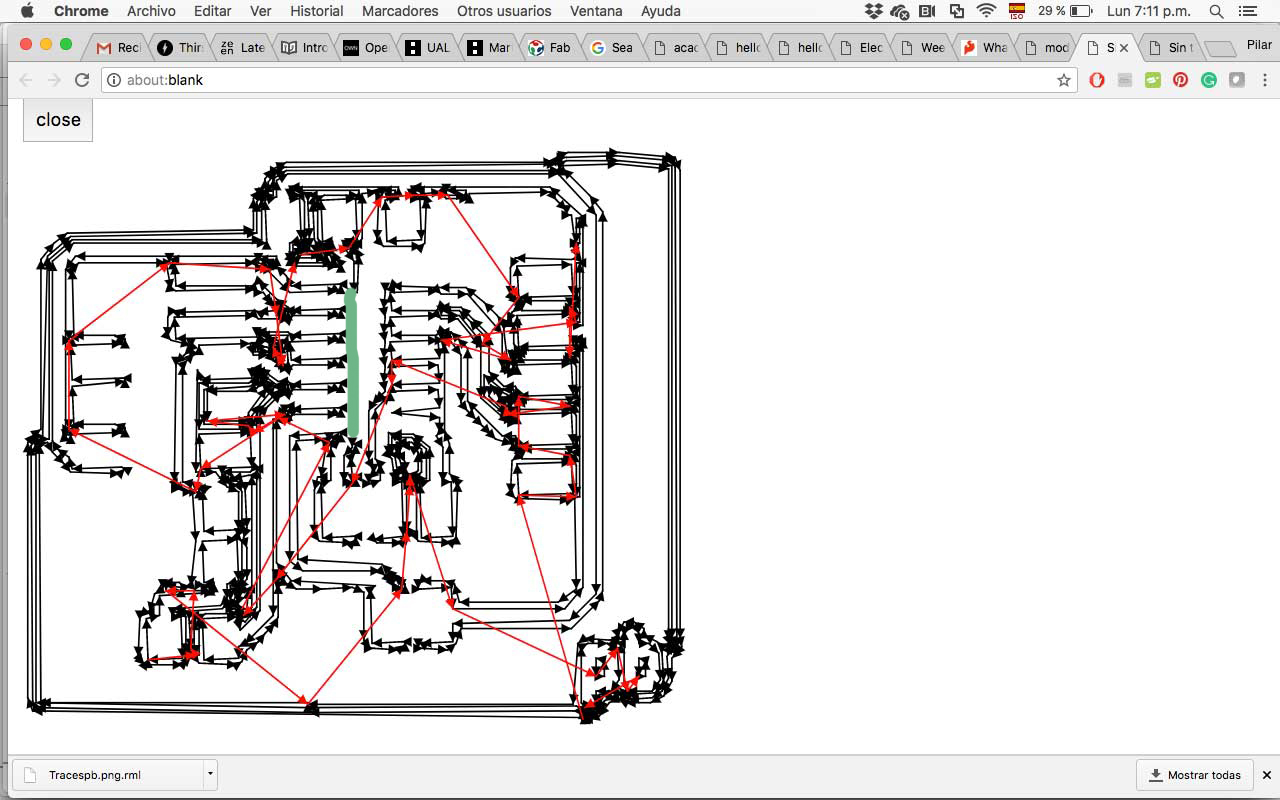Open the red hand blocker extension
1280x800 pixels.
point(1097,80)
